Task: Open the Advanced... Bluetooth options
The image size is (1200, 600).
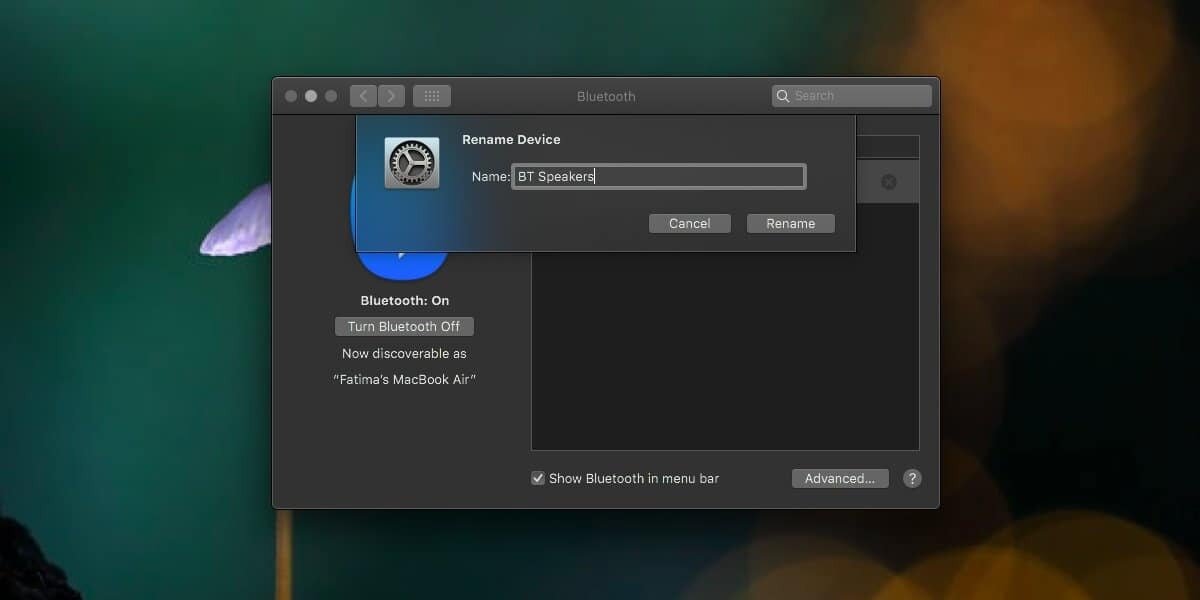Action: (x=839, y=478)
